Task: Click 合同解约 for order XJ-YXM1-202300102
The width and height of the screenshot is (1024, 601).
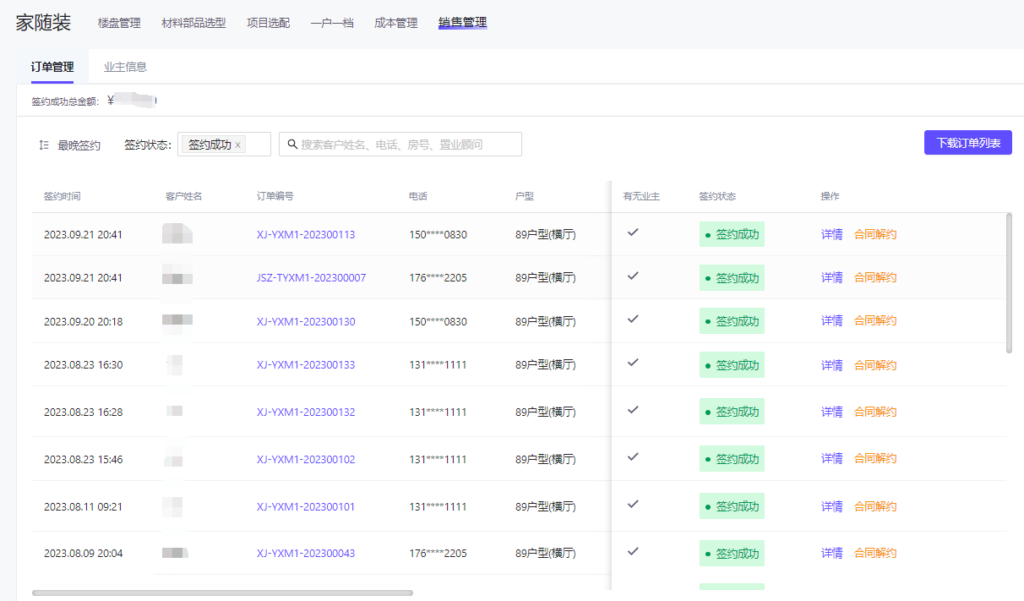Action: point(875,459)
